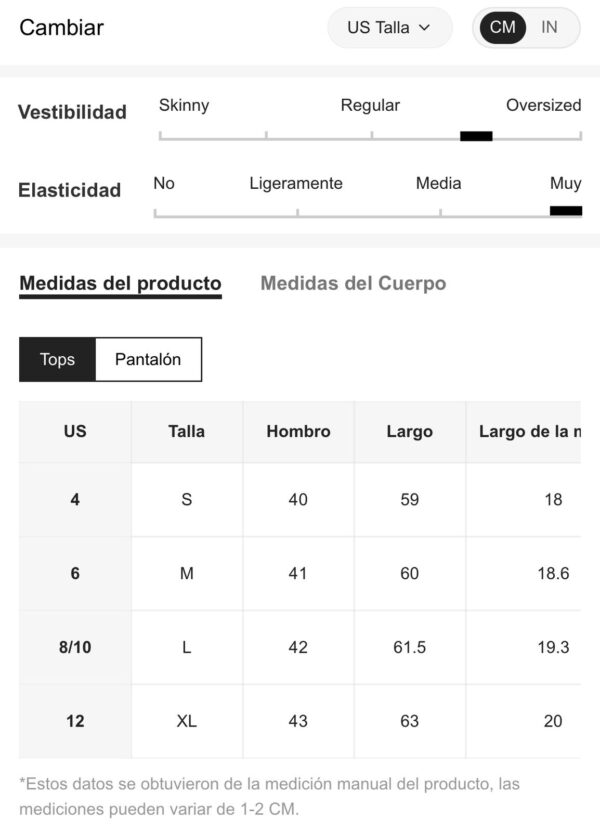Select the US size 6 row

click(x=300, y=573)
